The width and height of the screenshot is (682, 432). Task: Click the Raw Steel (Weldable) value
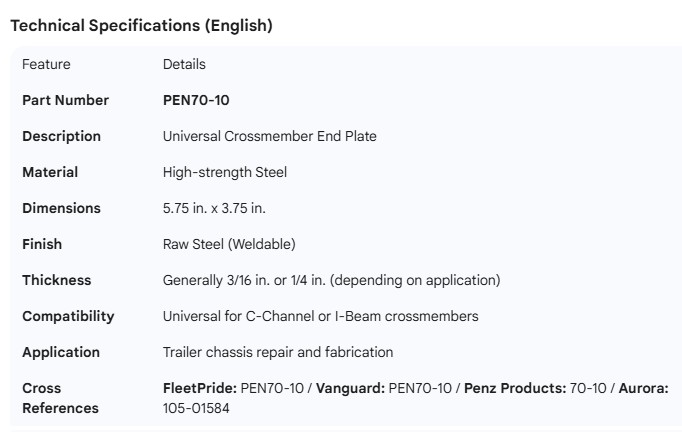pyautogui.click(x=229, y=244)
